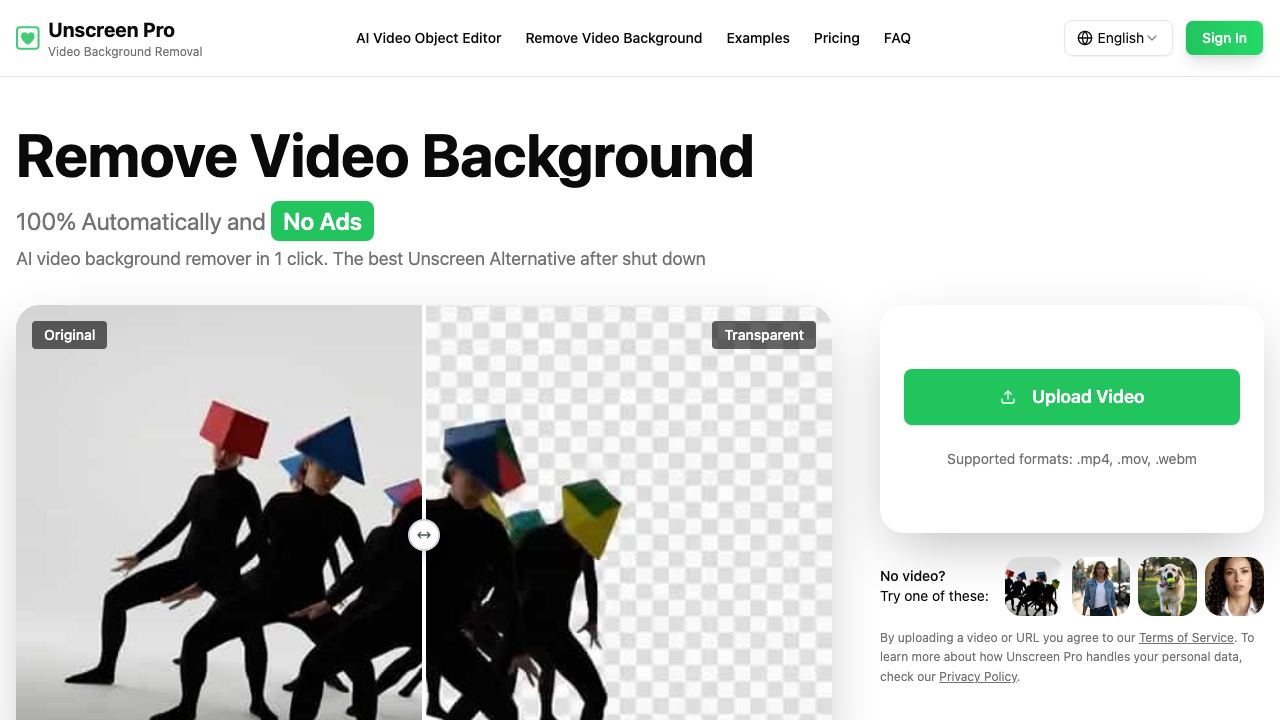The image size is (1280, 720).
Task: Open the Examples menu item
Action: coord(758,38)
